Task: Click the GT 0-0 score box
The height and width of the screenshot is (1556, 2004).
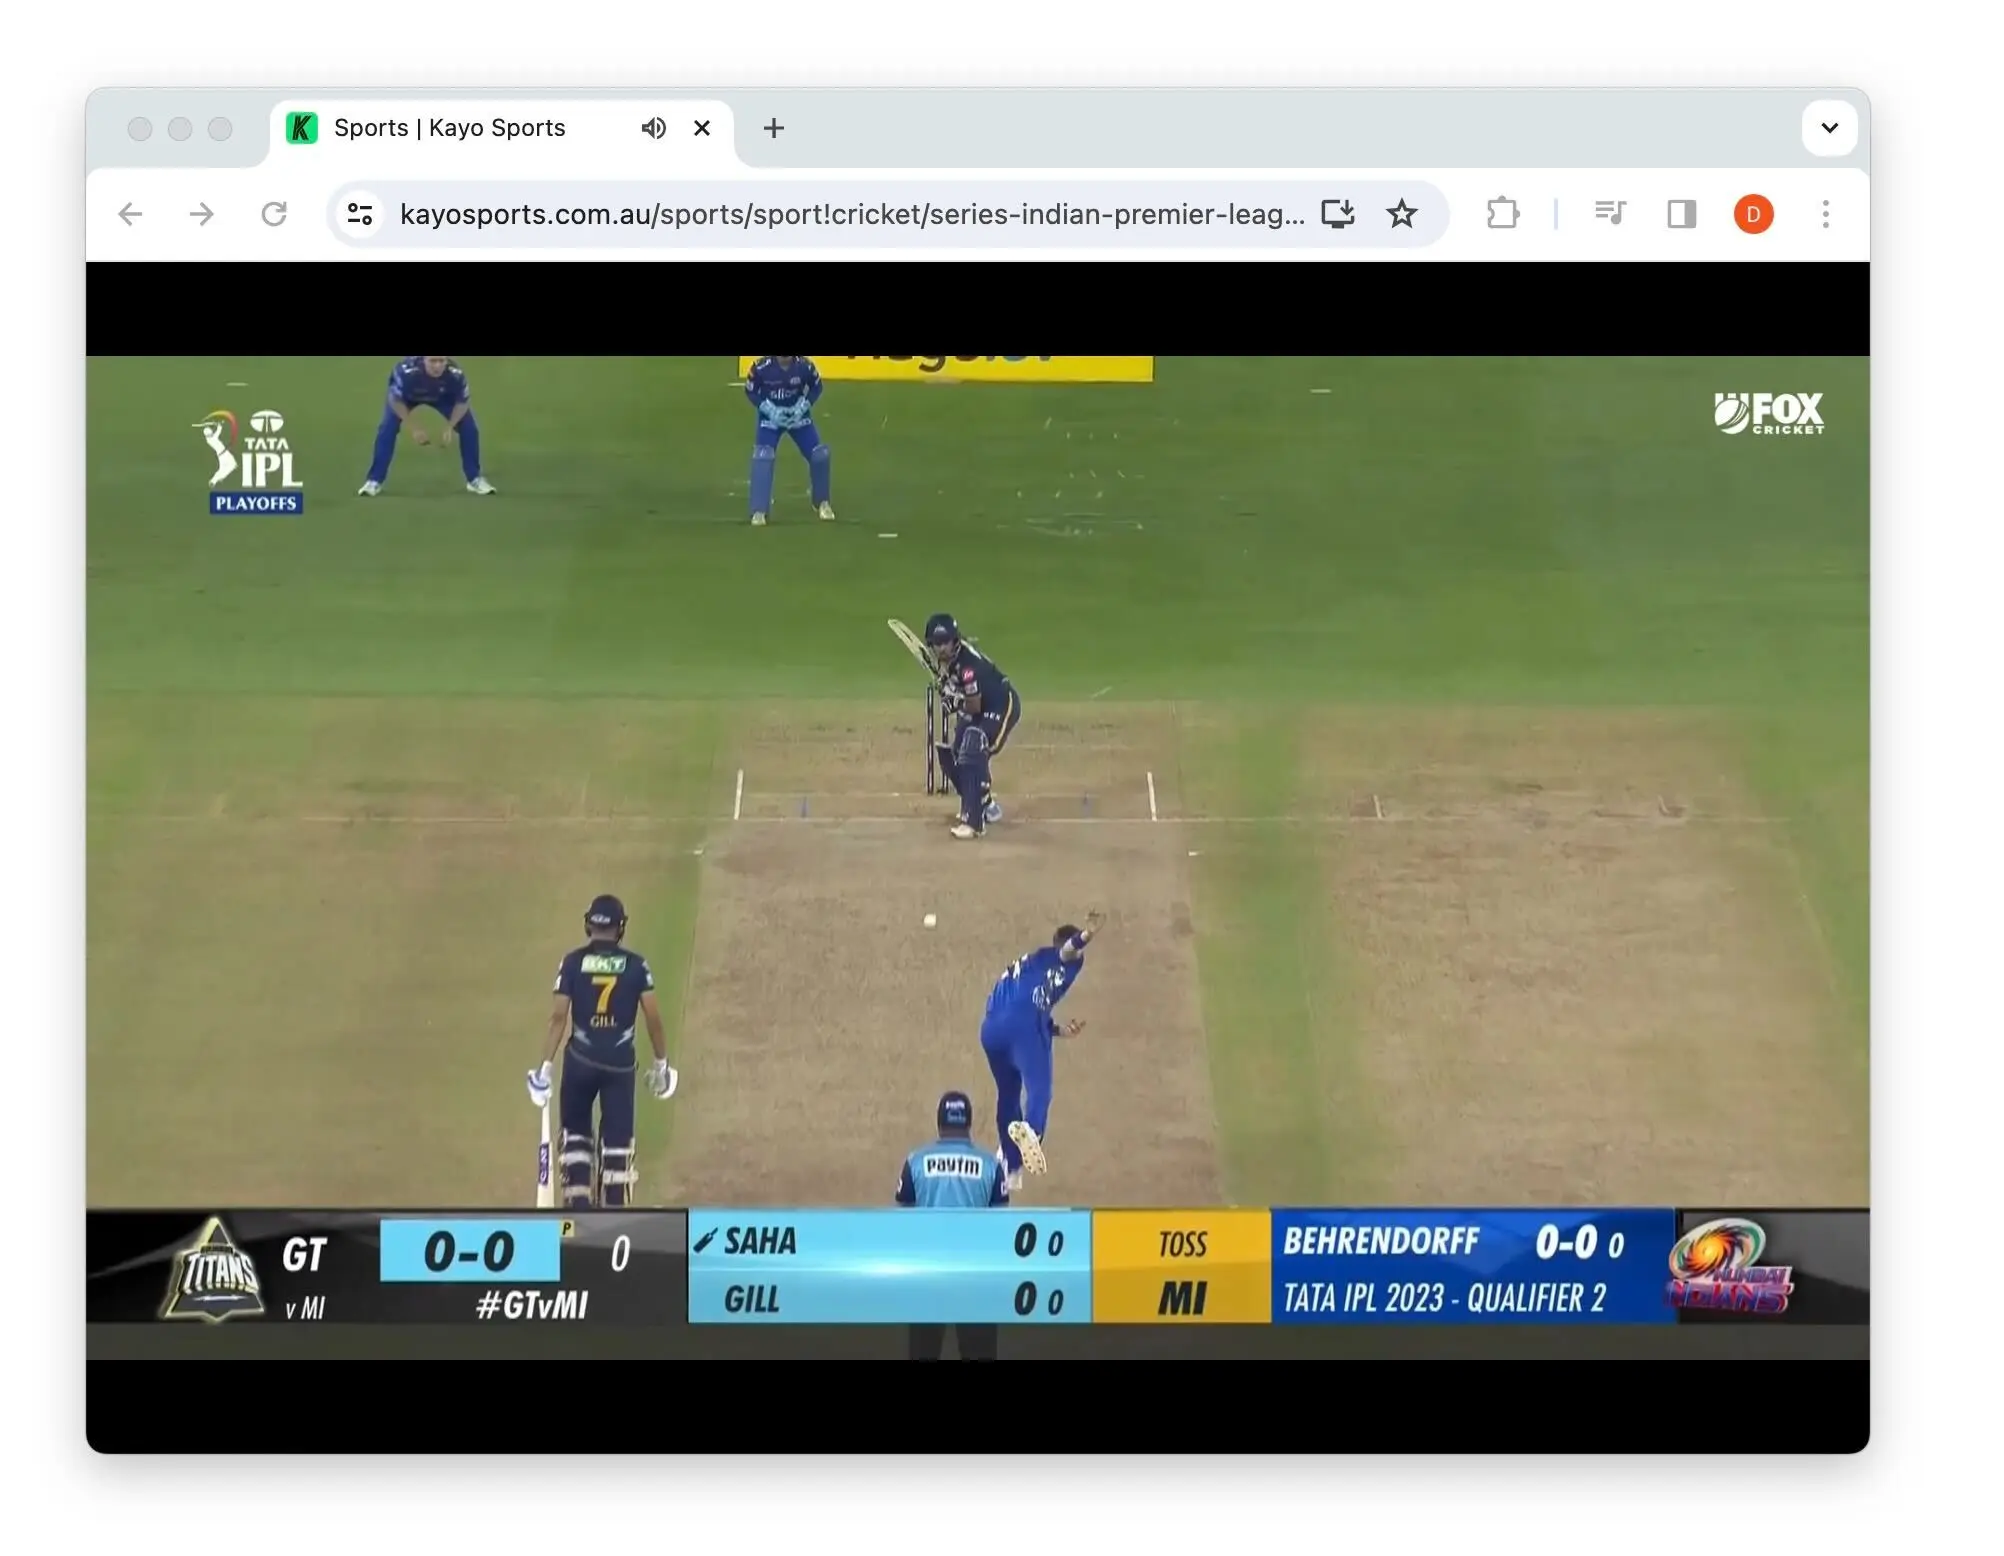Action: 469,1250
